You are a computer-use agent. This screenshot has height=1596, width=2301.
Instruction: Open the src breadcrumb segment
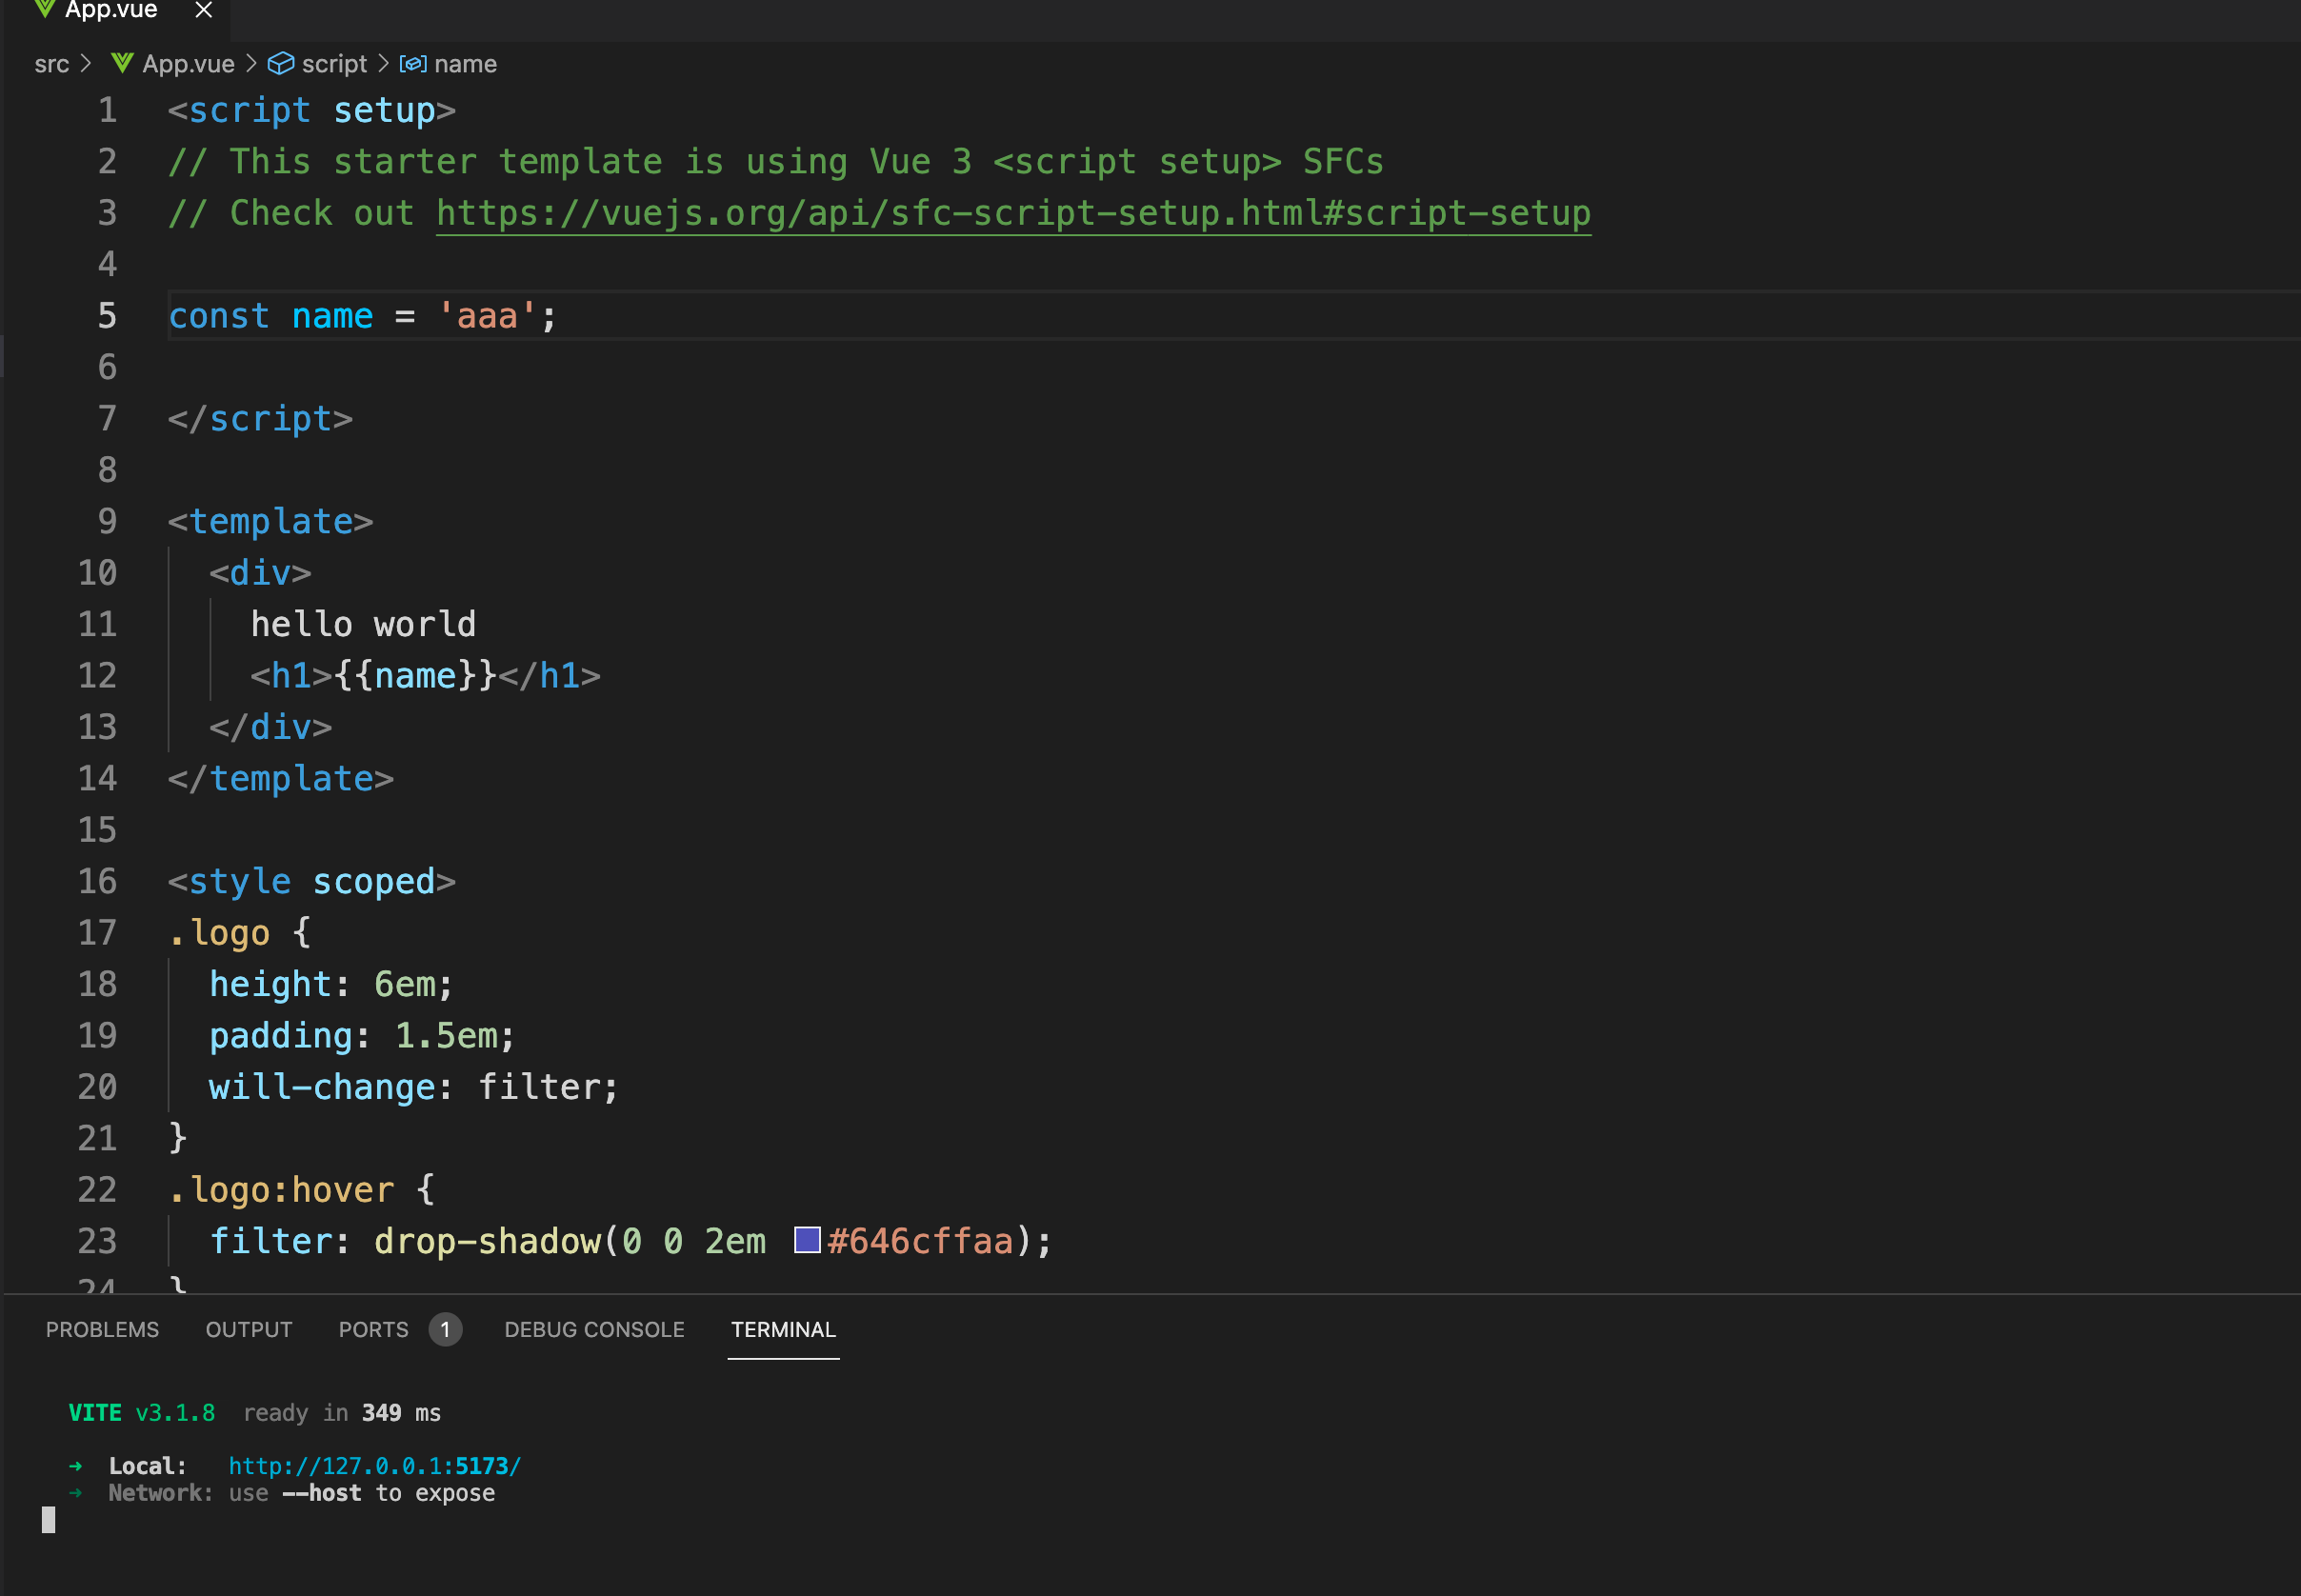coord(51,64)
